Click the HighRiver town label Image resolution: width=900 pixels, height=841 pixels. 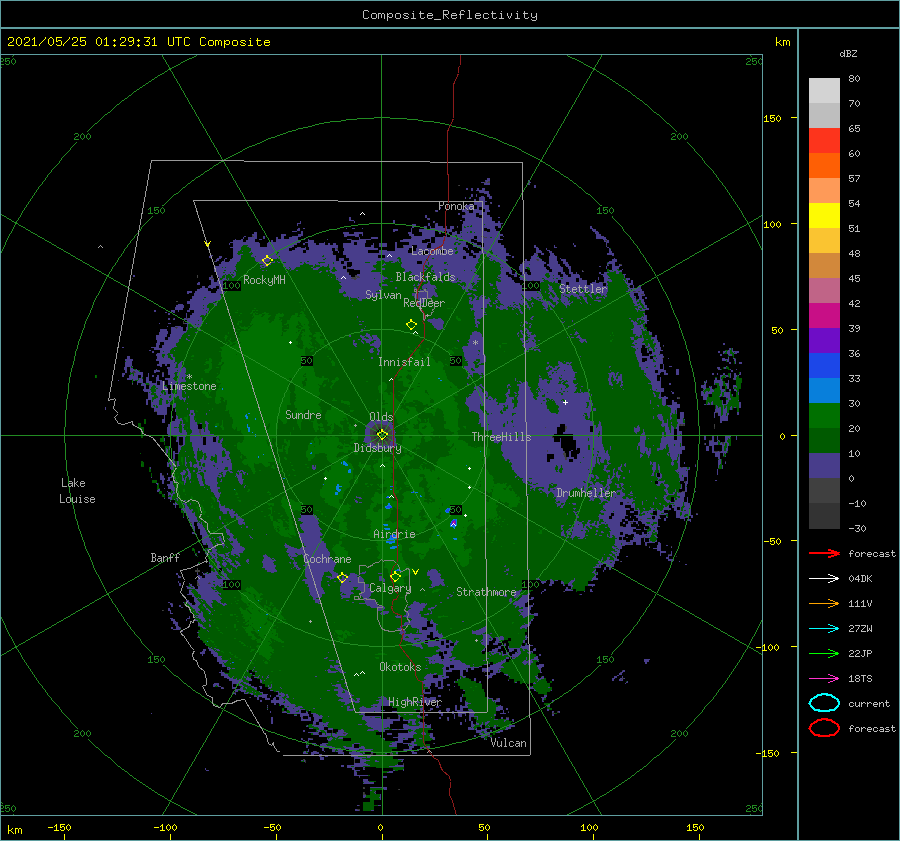pos(414,702)
